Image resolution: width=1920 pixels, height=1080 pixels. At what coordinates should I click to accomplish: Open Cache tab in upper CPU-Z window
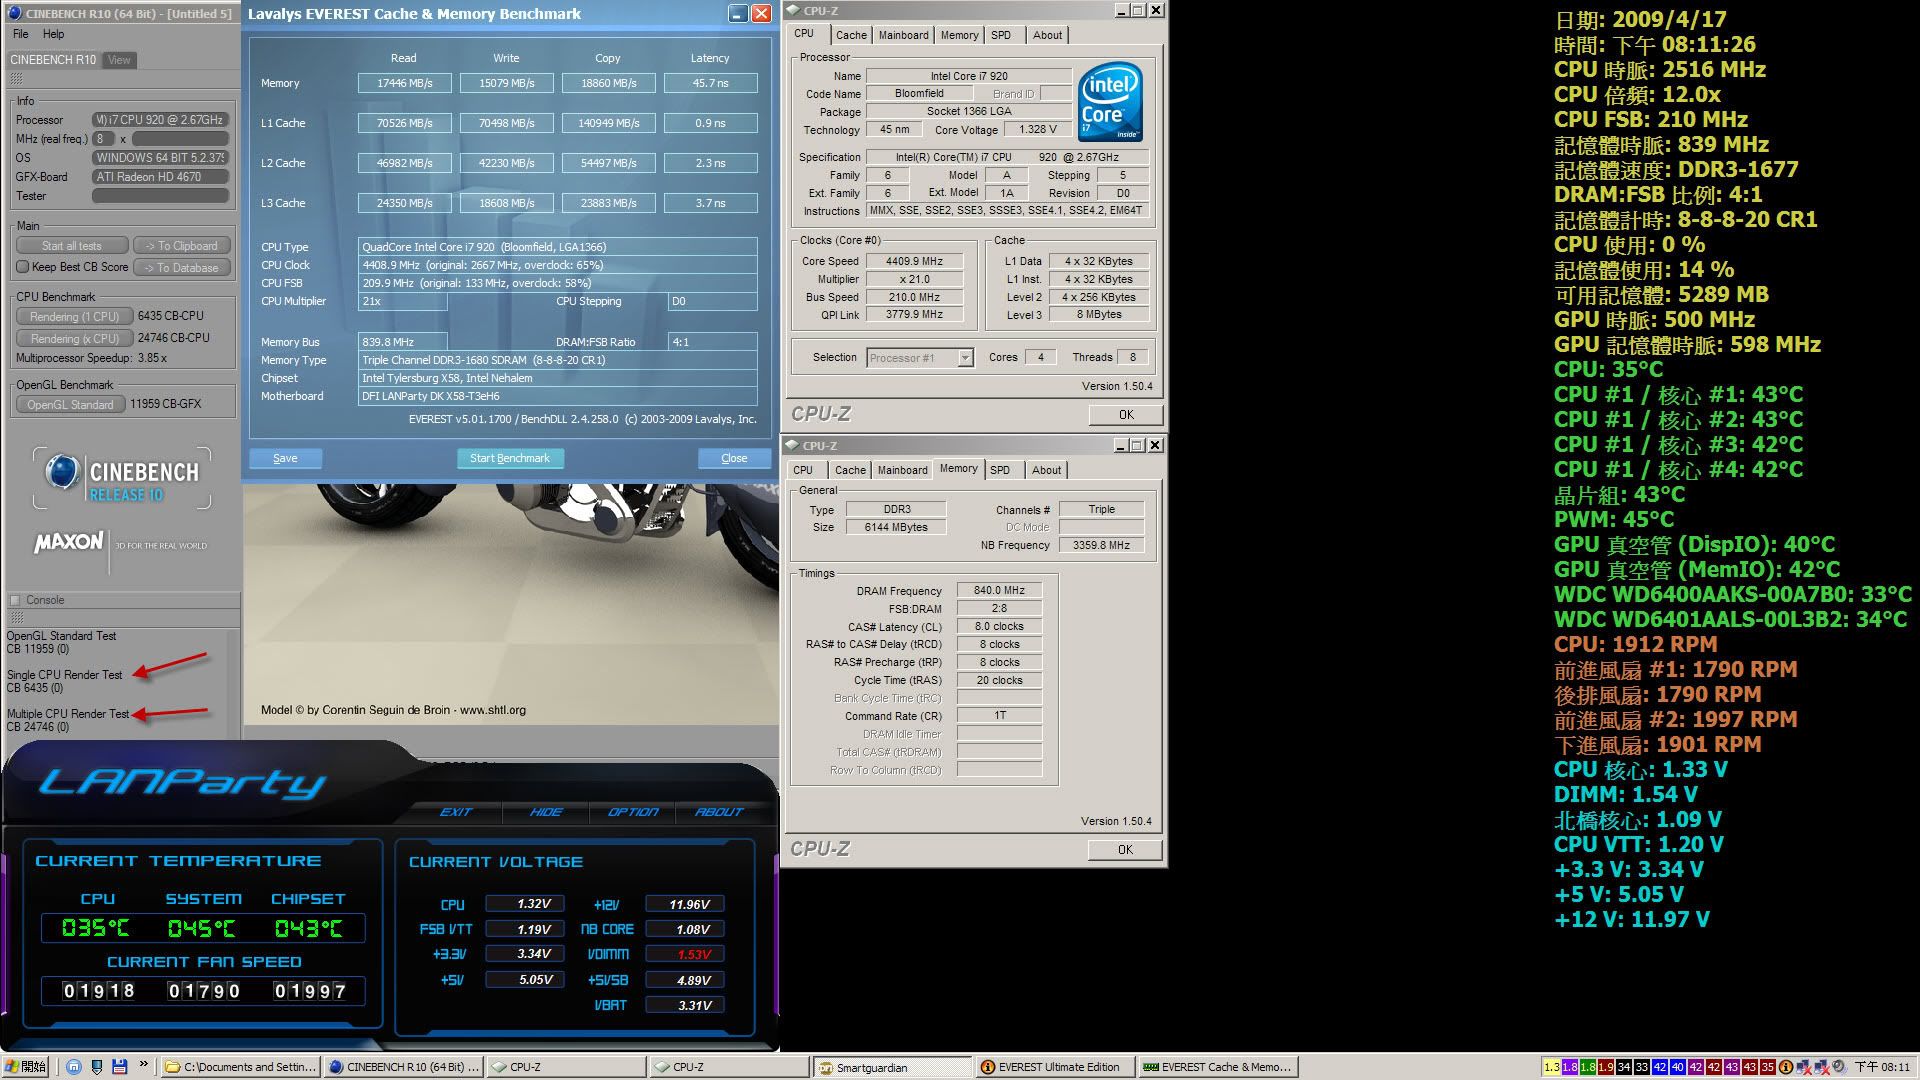851,35
